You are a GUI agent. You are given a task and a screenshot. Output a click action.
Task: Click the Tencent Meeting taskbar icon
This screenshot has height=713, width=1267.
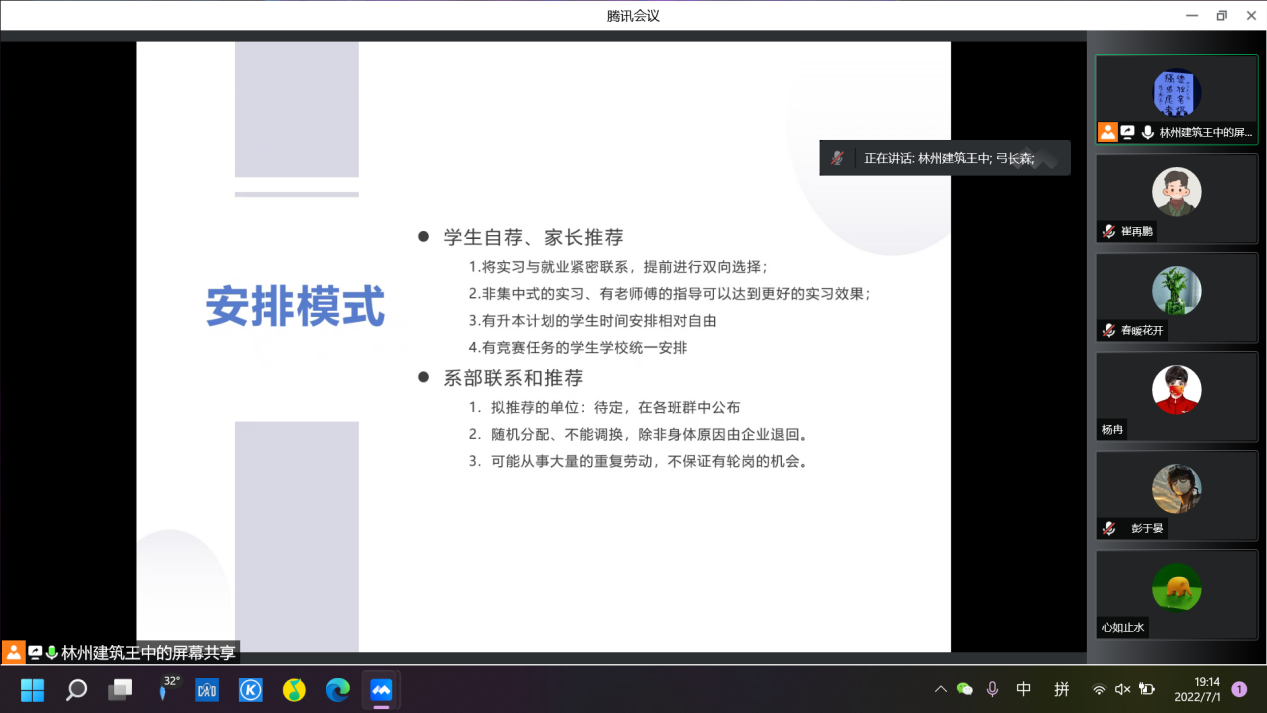[381, 690]
